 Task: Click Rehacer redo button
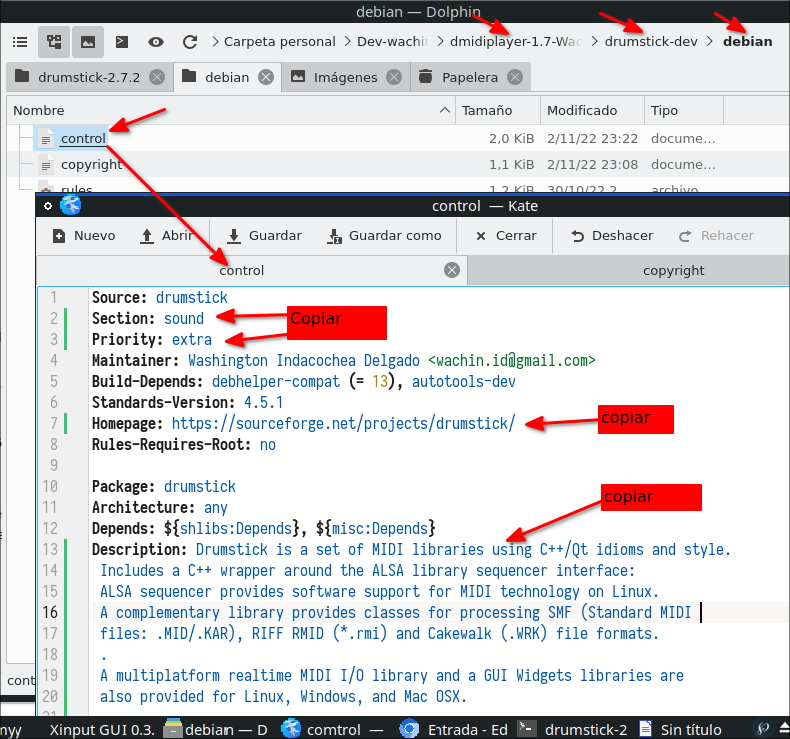716,235
